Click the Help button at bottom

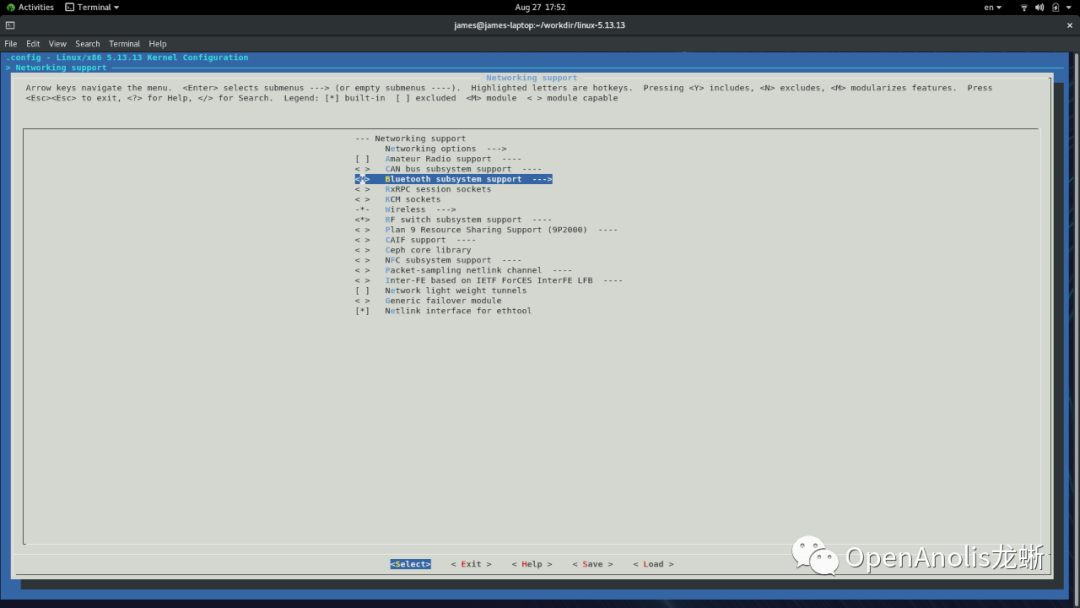(532, 564)
